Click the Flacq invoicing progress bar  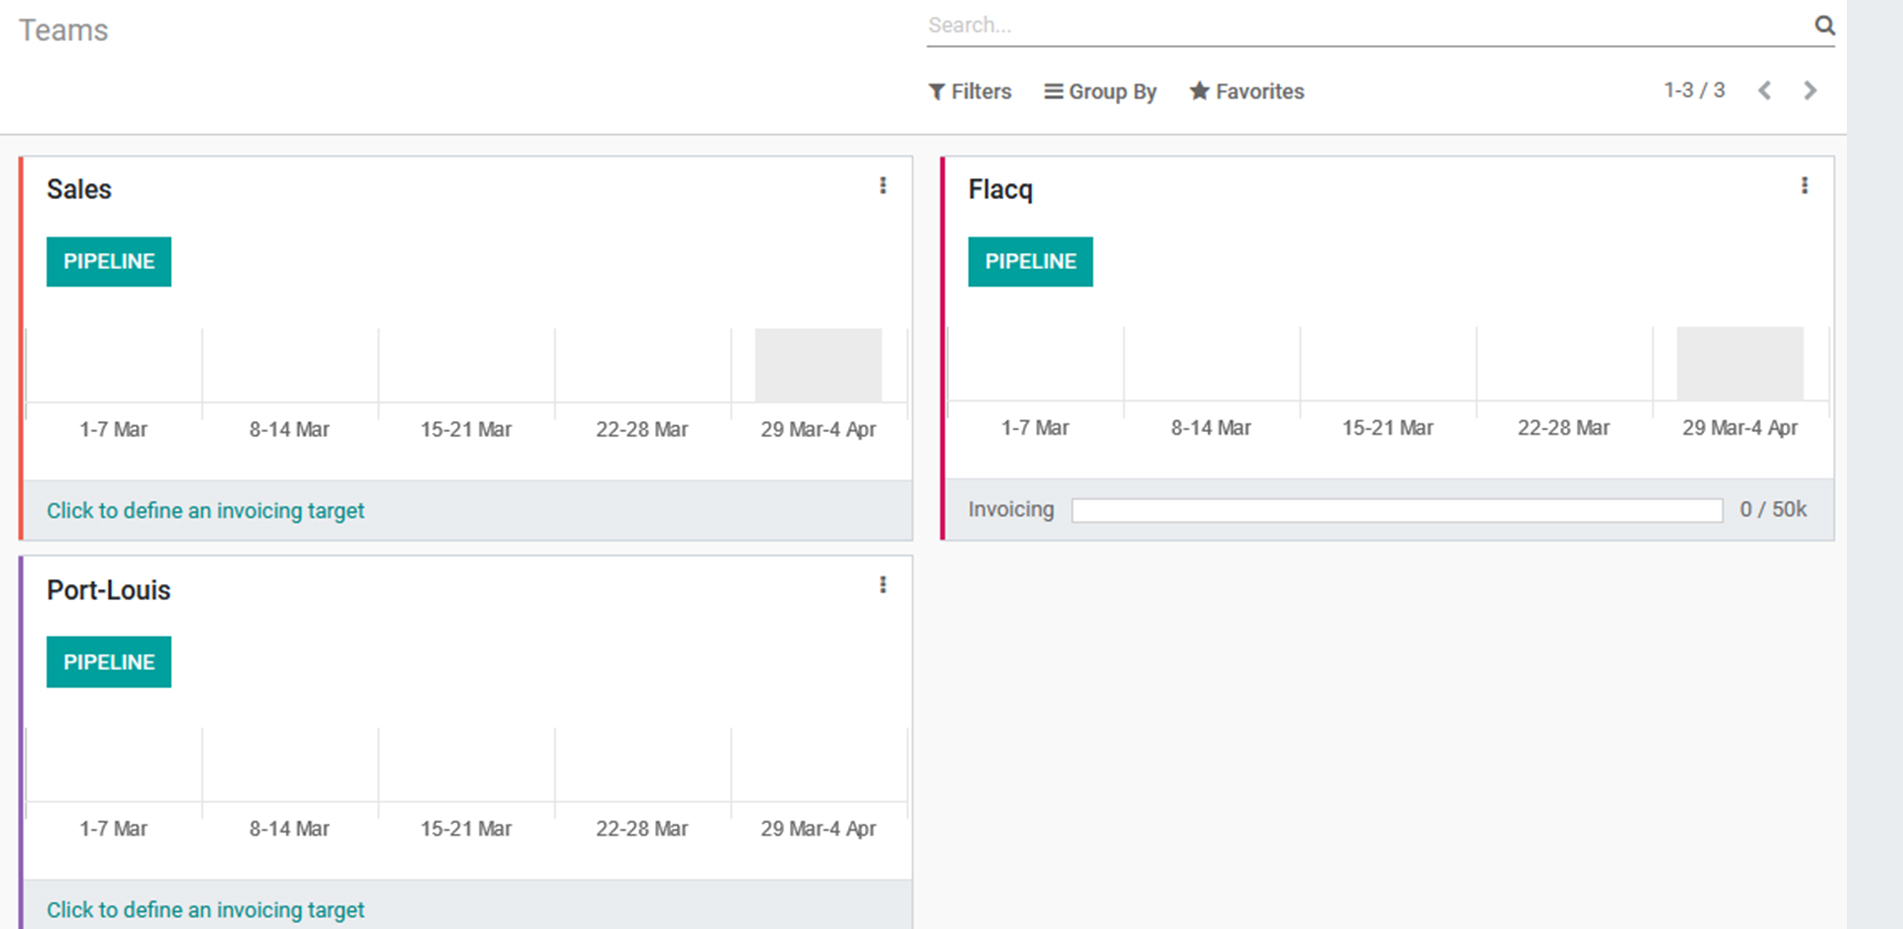point(1396,511)
